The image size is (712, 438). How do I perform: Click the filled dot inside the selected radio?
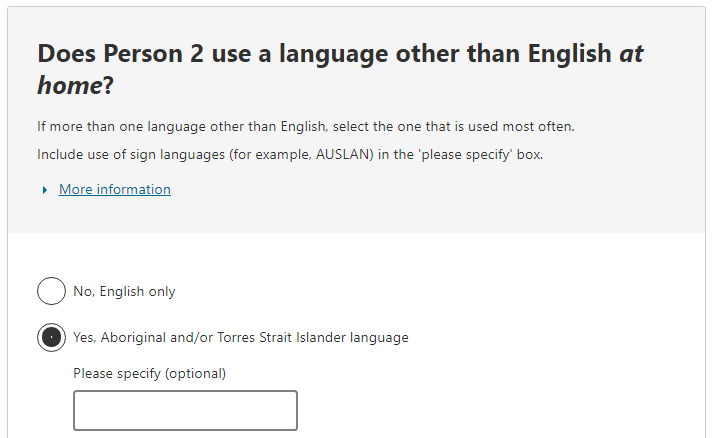pyautogui.click(x=51, y=337)
